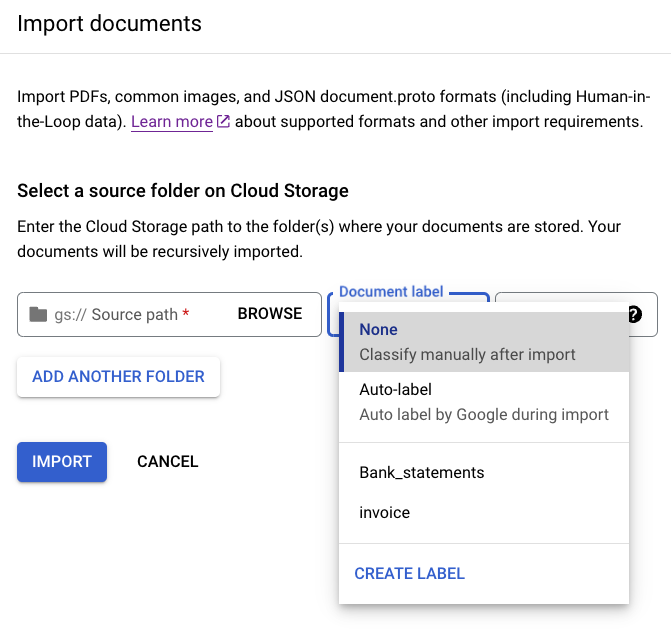The image size is (671, 631).
Task: Click the CANCEL button
Action: pyautogui.click(x=168, y=462)
